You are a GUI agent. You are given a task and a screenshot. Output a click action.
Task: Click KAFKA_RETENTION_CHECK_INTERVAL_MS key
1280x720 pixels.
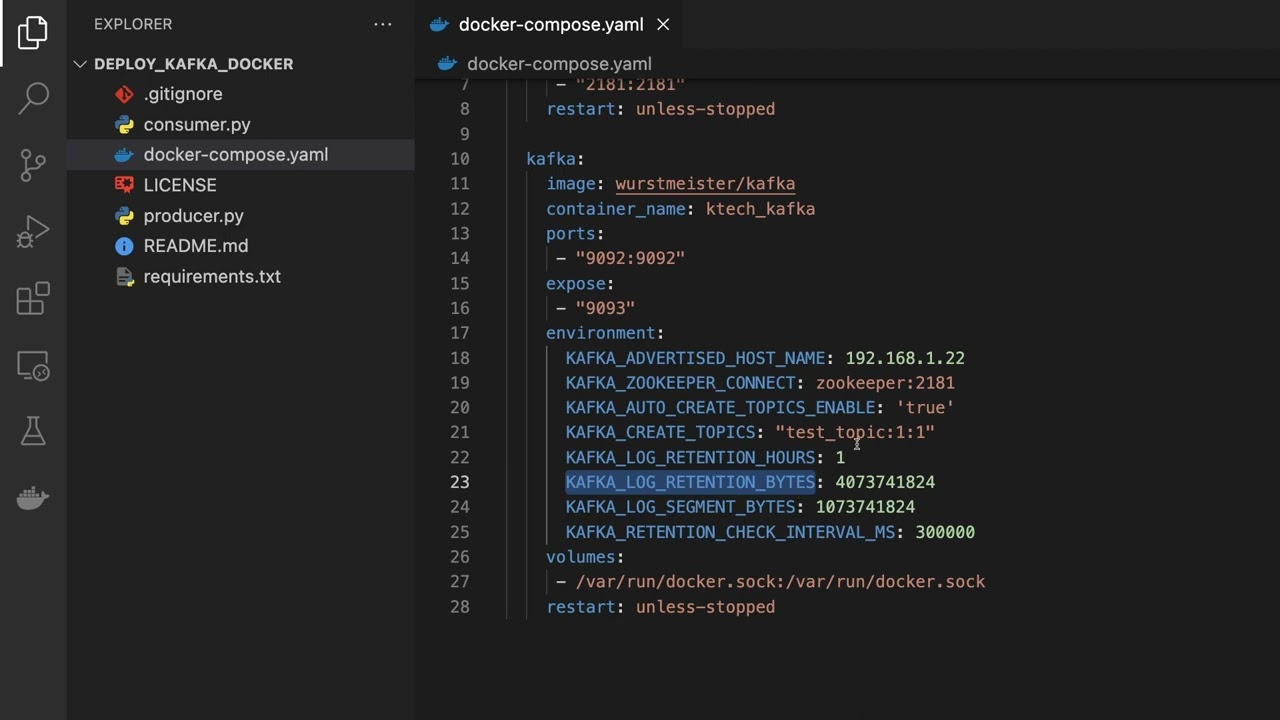(x=730, y=532)
